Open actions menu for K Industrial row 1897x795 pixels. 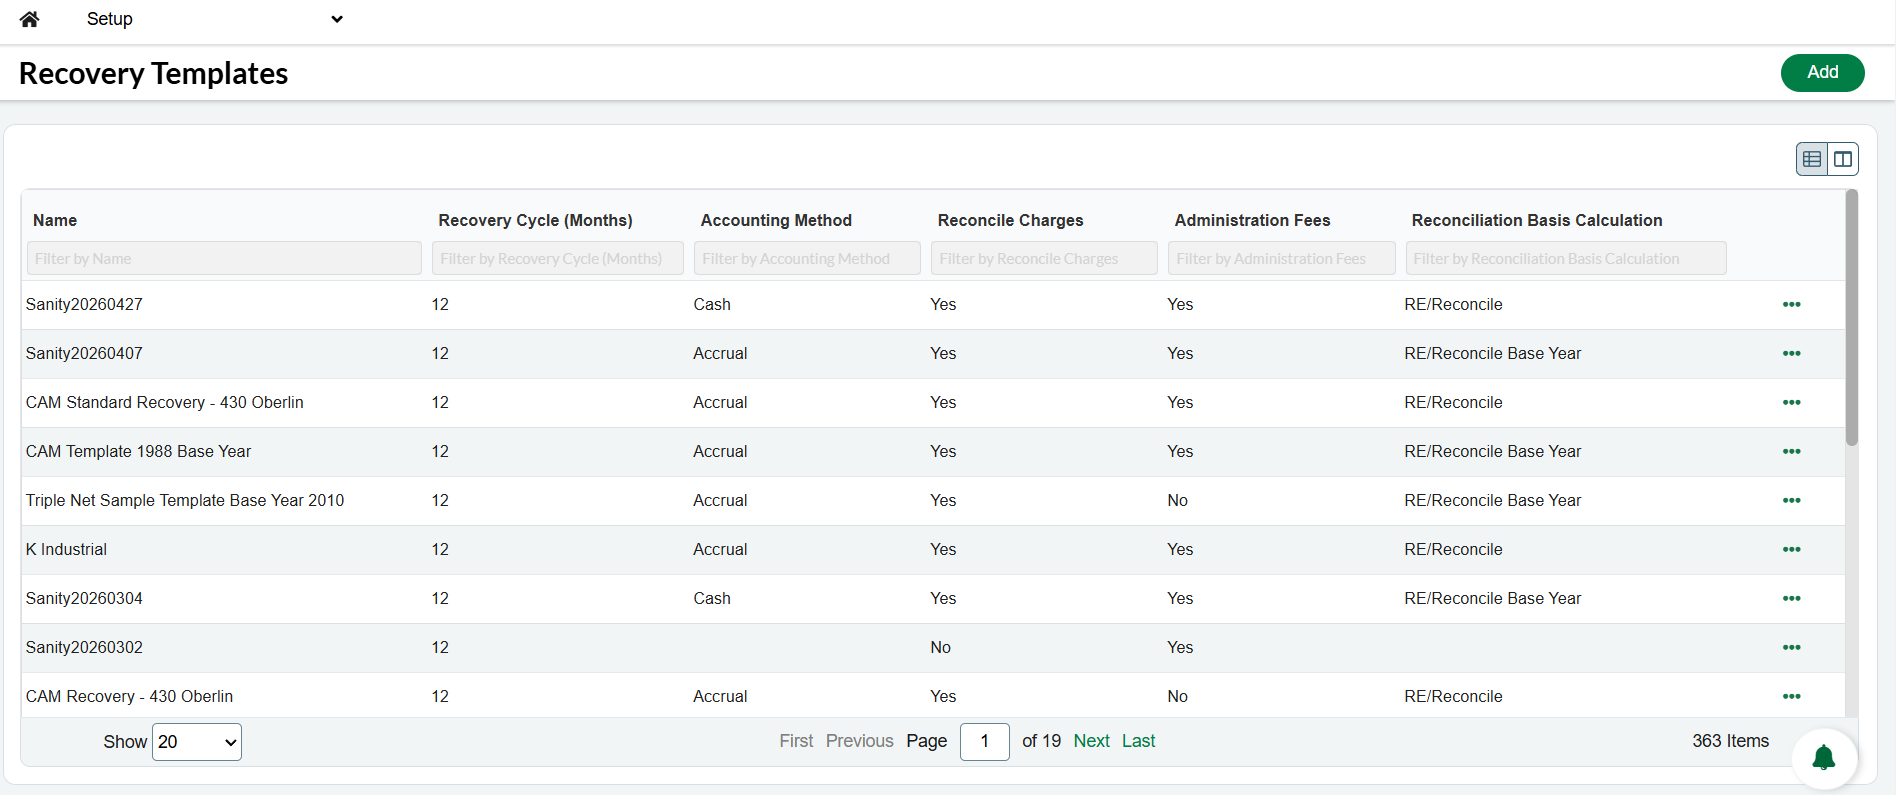tap(1791, 550)
